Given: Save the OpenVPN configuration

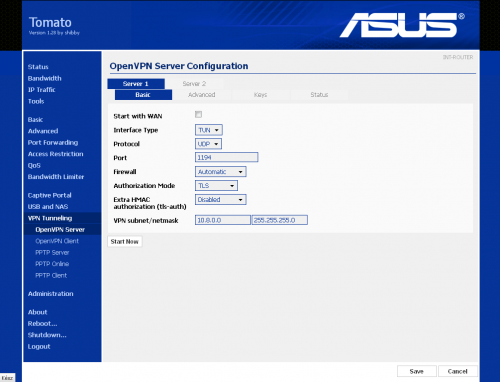Looking at the screenshot, I should pyautogui.click(x=417, y=371).
